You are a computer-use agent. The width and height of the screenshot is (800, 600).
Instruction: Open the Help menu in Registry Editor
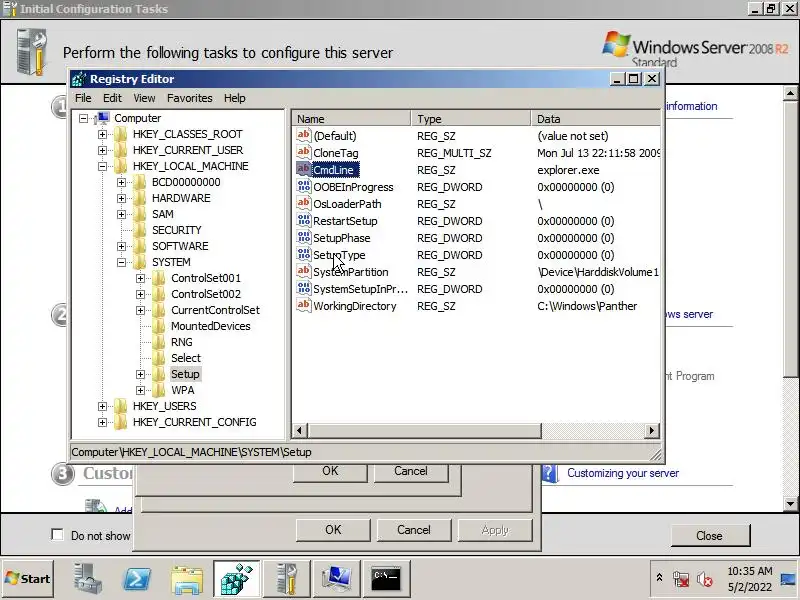coord(235,98)
